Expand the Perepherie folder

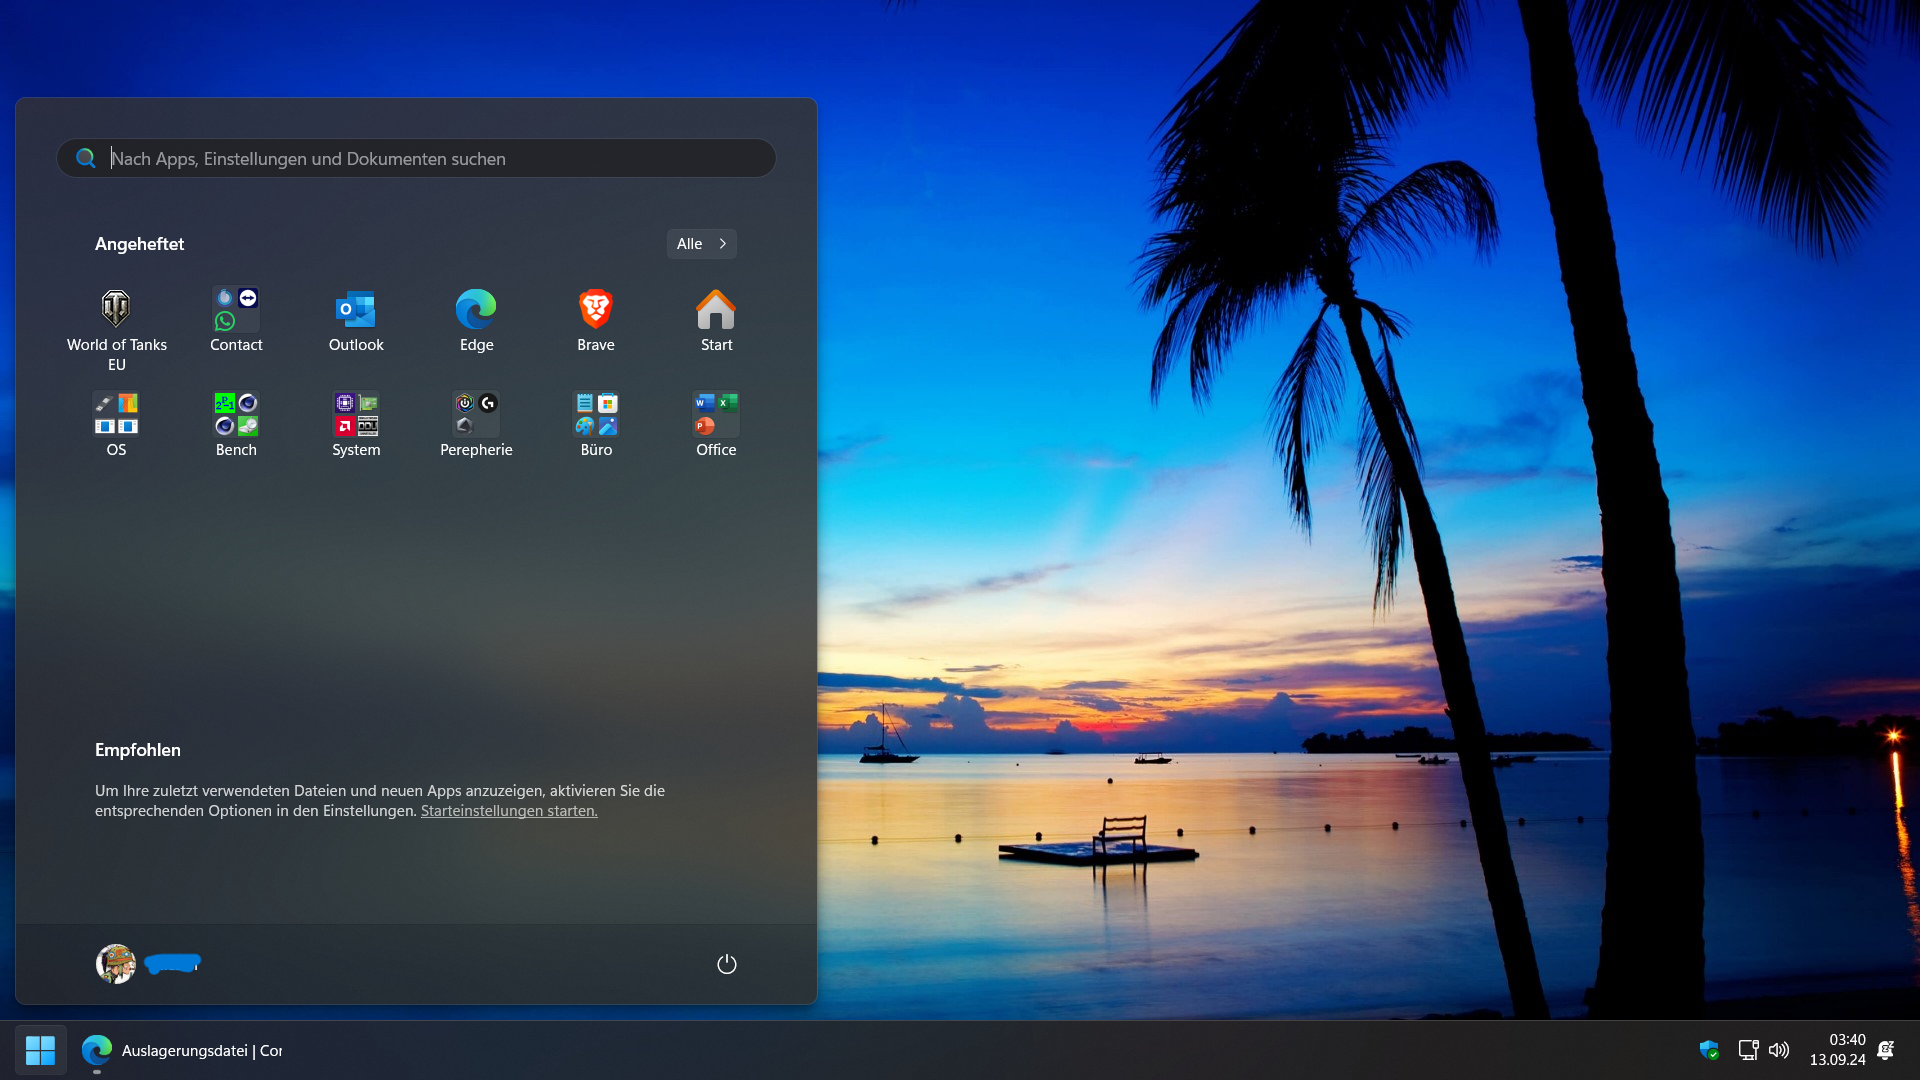476,415
